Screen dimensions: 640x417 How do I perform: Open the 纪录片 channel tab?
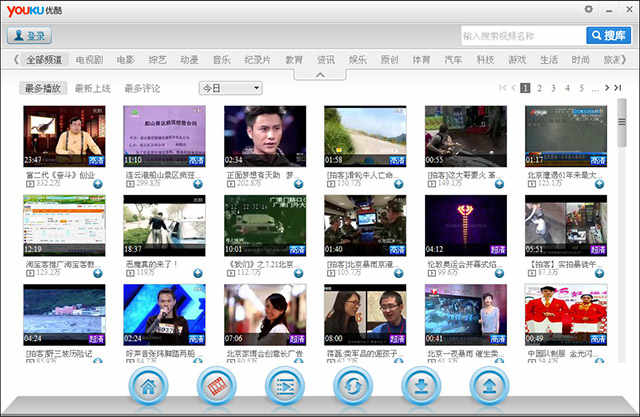pyautogui.click(x=258, y=60)
